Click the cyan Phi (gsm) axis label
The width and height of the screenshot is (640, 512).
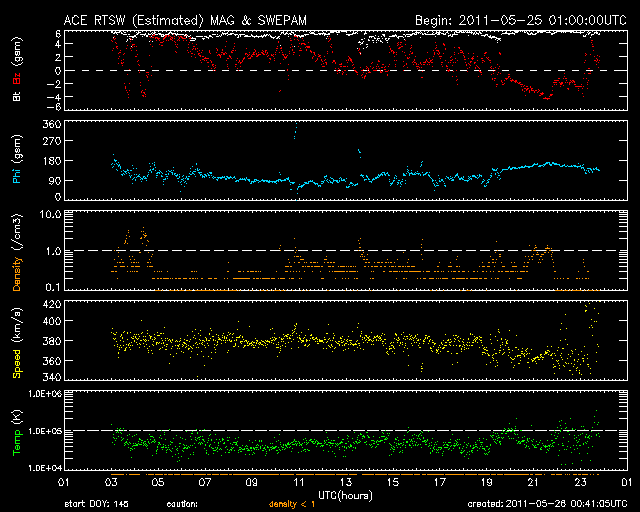(x=17, y=160)
